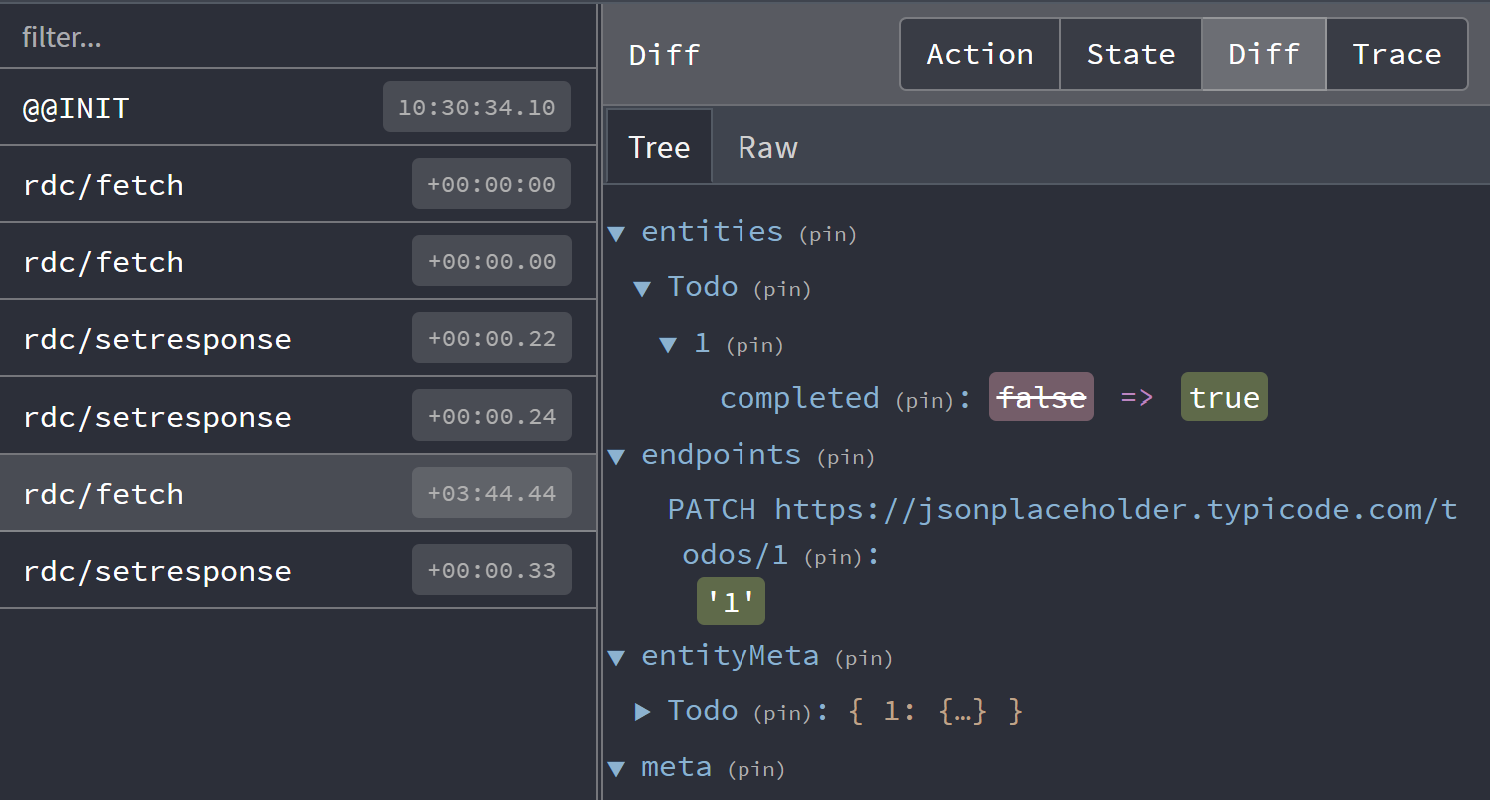Switch to the Action tab

coord(979,54)
